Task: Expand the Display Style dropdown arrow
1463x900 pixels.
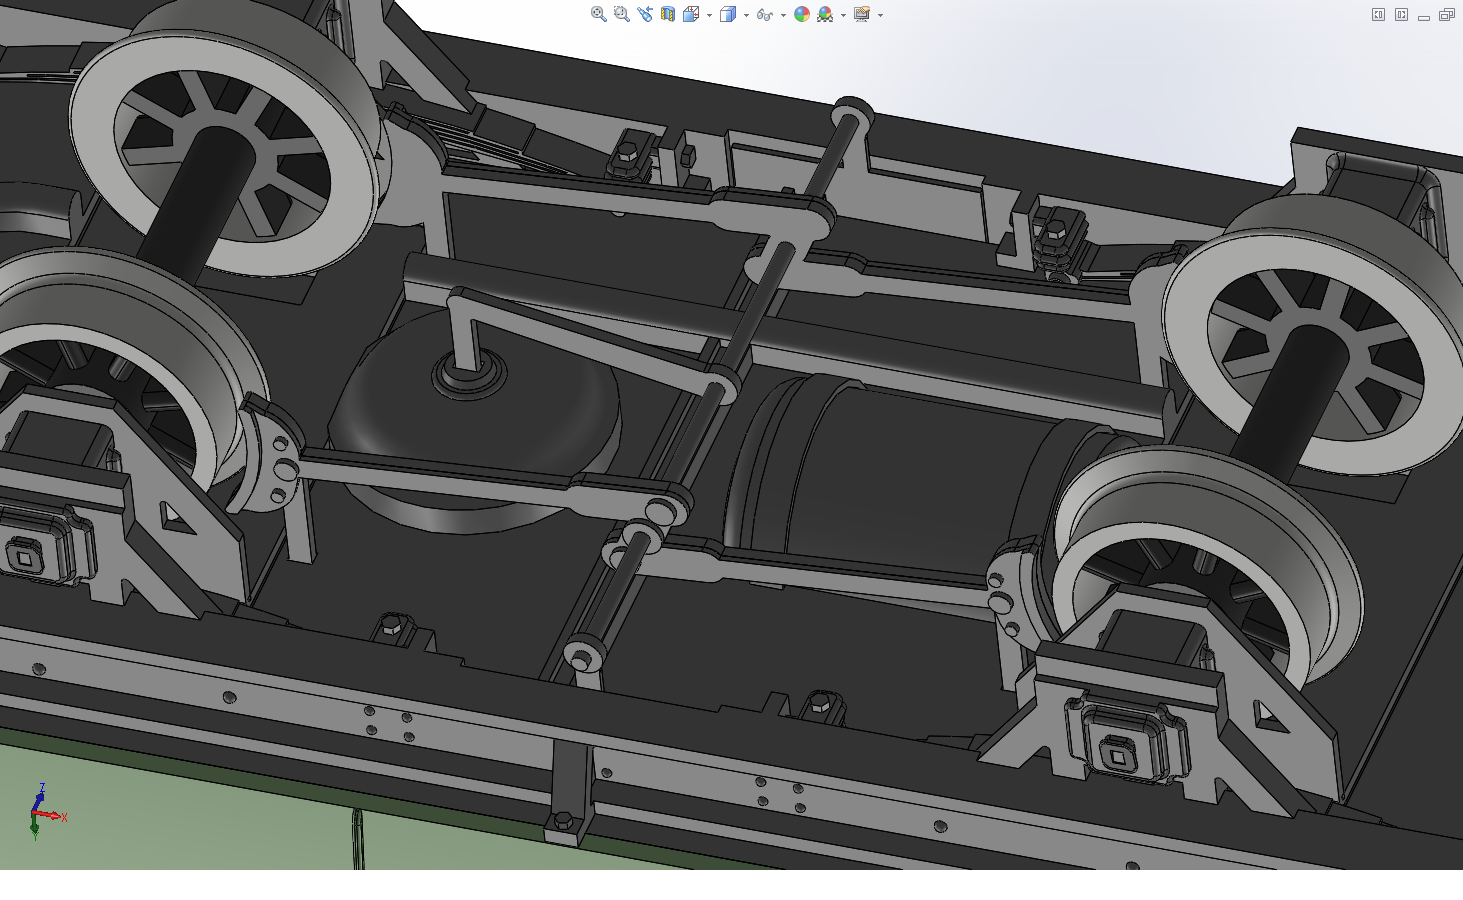Action: pyautogui.click(x=746, y=15)
